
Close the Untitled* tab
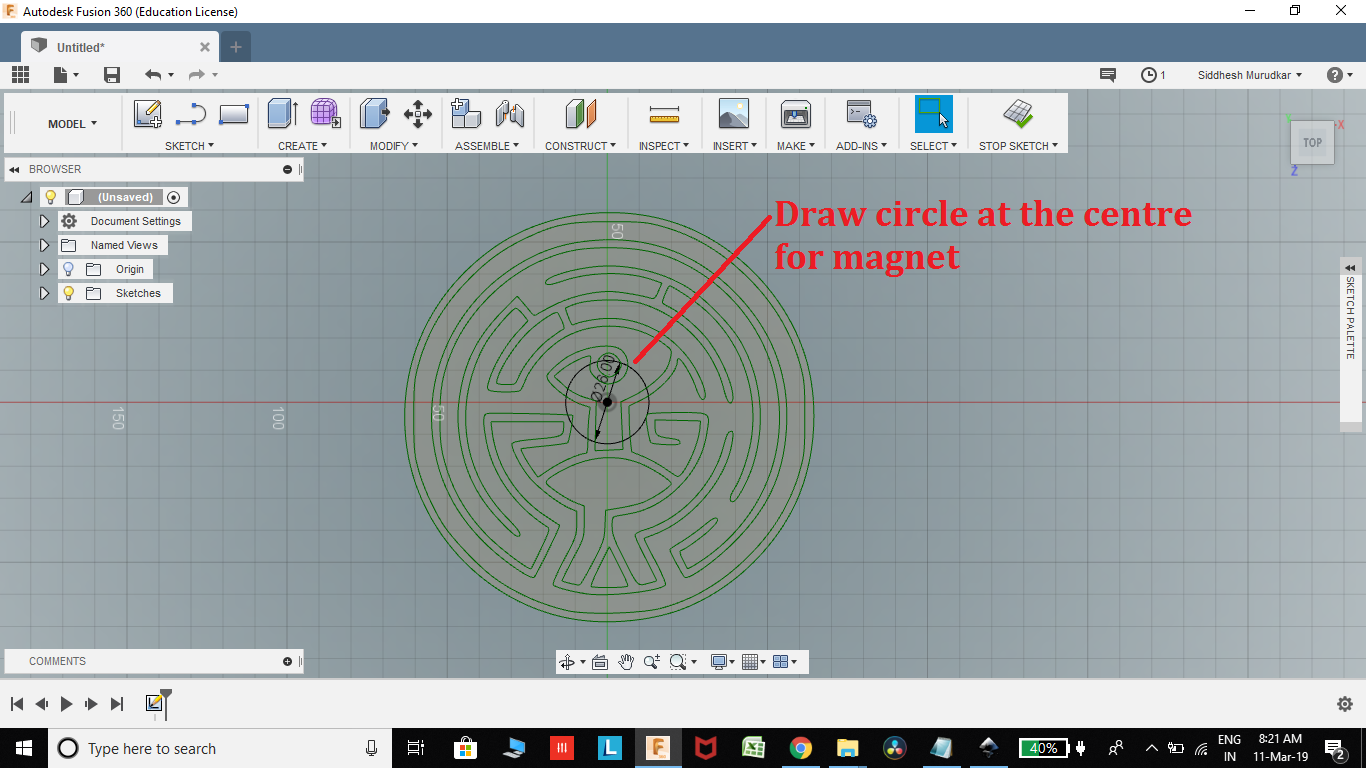205,47
